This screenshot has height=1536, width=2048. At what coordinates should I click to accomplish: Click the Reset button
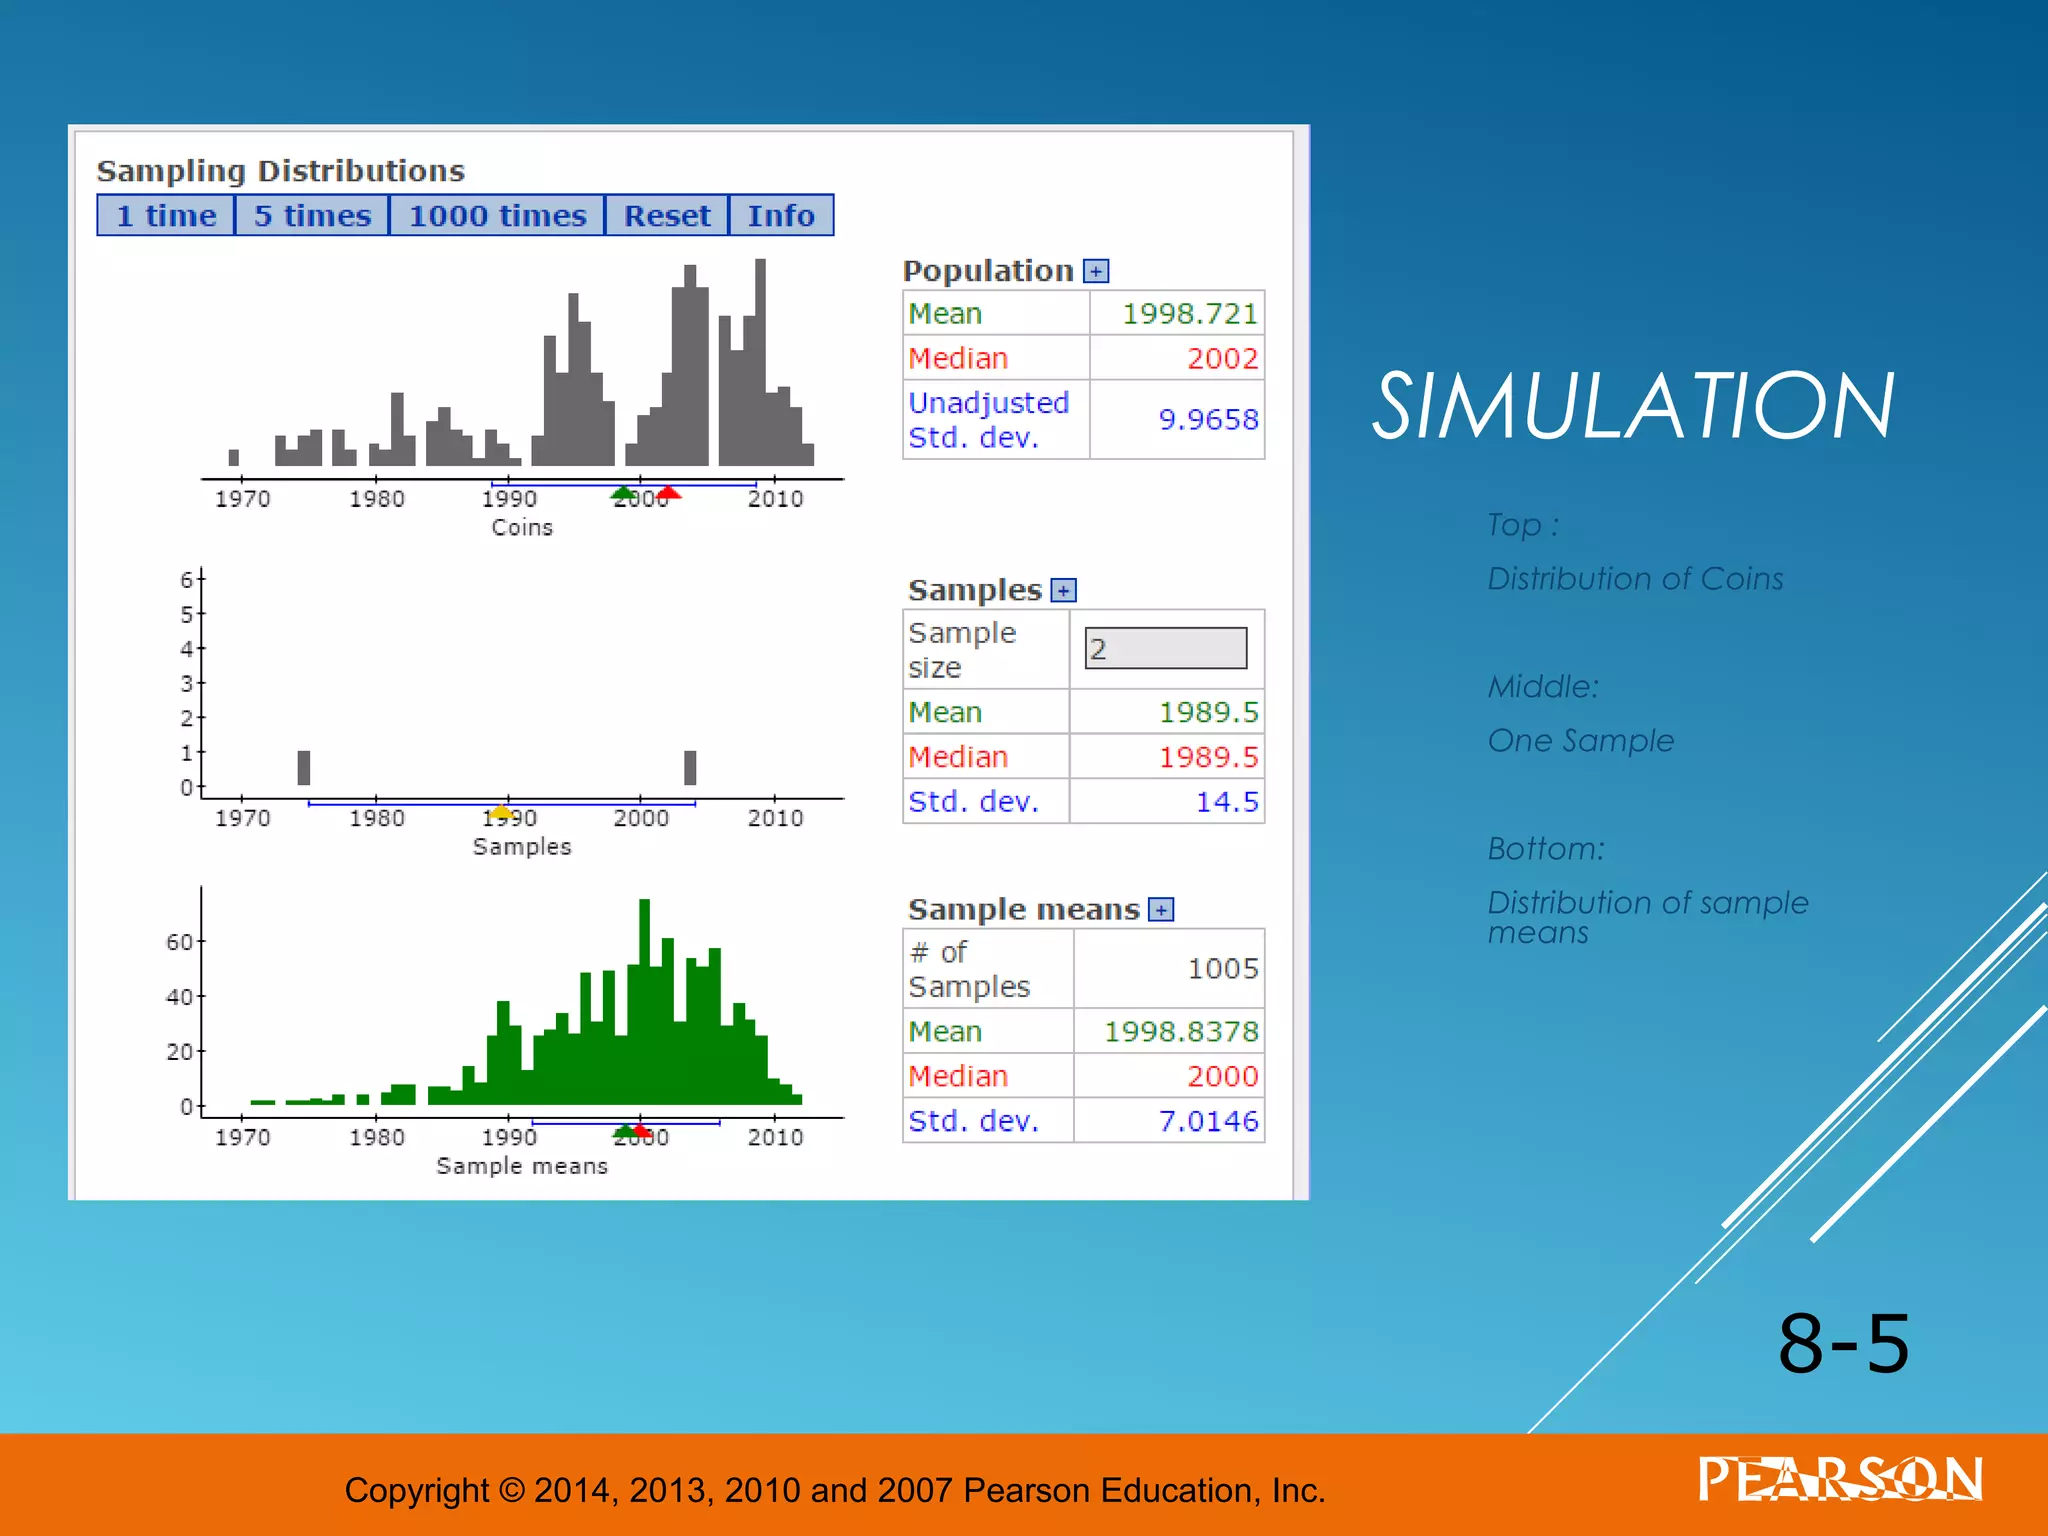tap(667, 216)
